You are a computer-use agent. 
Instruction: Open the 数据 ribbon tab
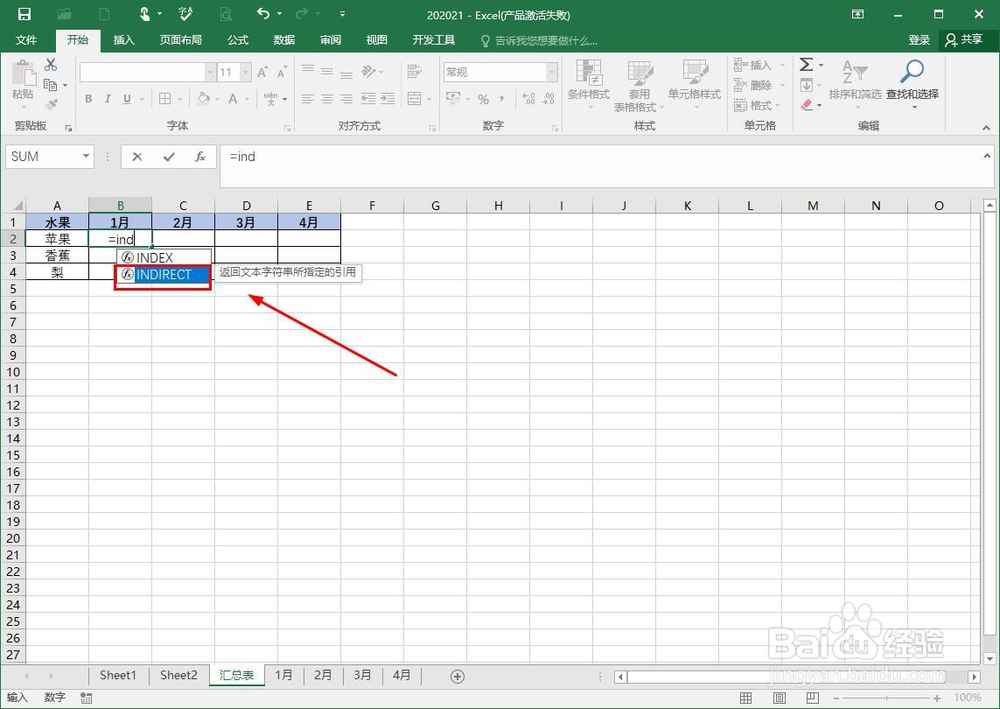click(x=284, y=40)
